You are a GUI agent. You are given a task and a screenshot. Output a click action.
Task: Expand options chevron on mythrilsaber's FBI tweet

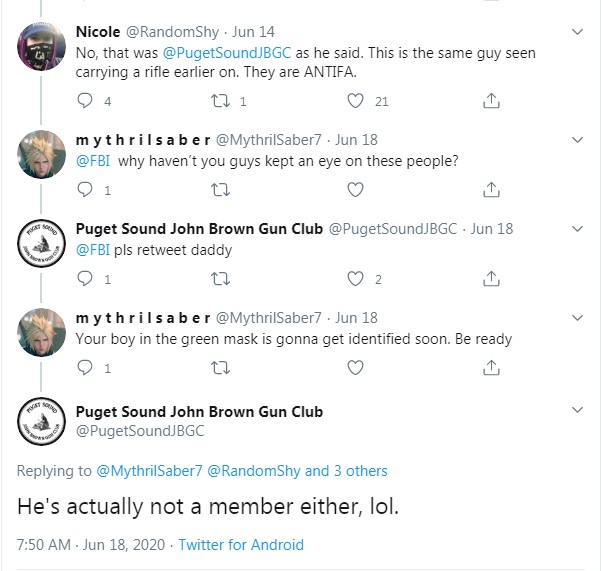point(577,140)
